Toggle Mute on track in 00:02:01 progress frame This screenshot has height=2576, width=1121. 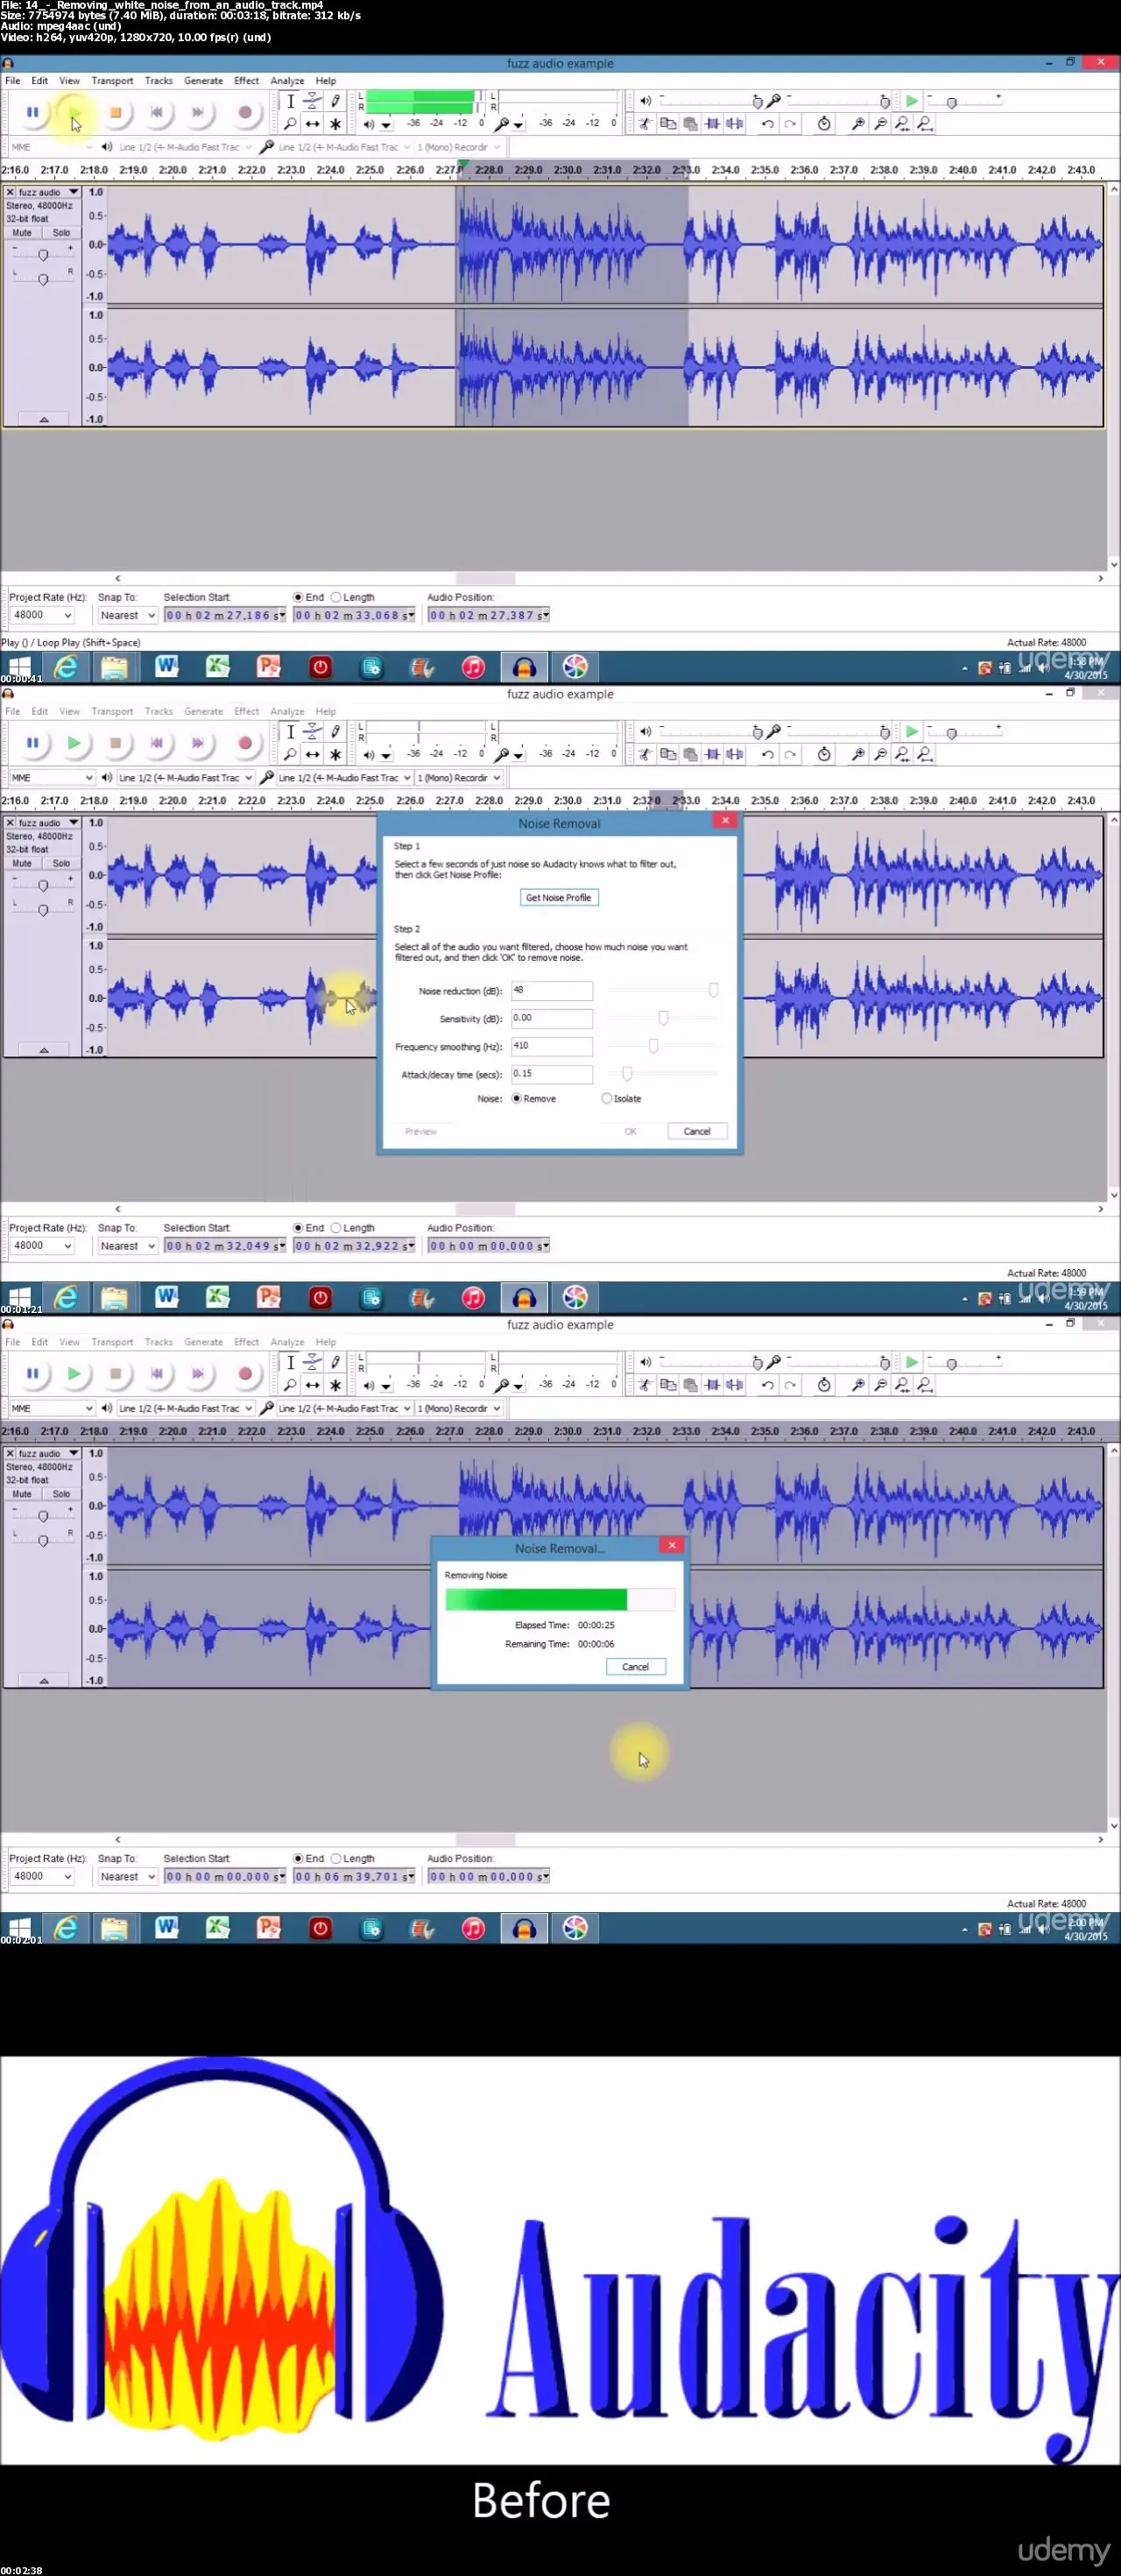(22, 1494)
